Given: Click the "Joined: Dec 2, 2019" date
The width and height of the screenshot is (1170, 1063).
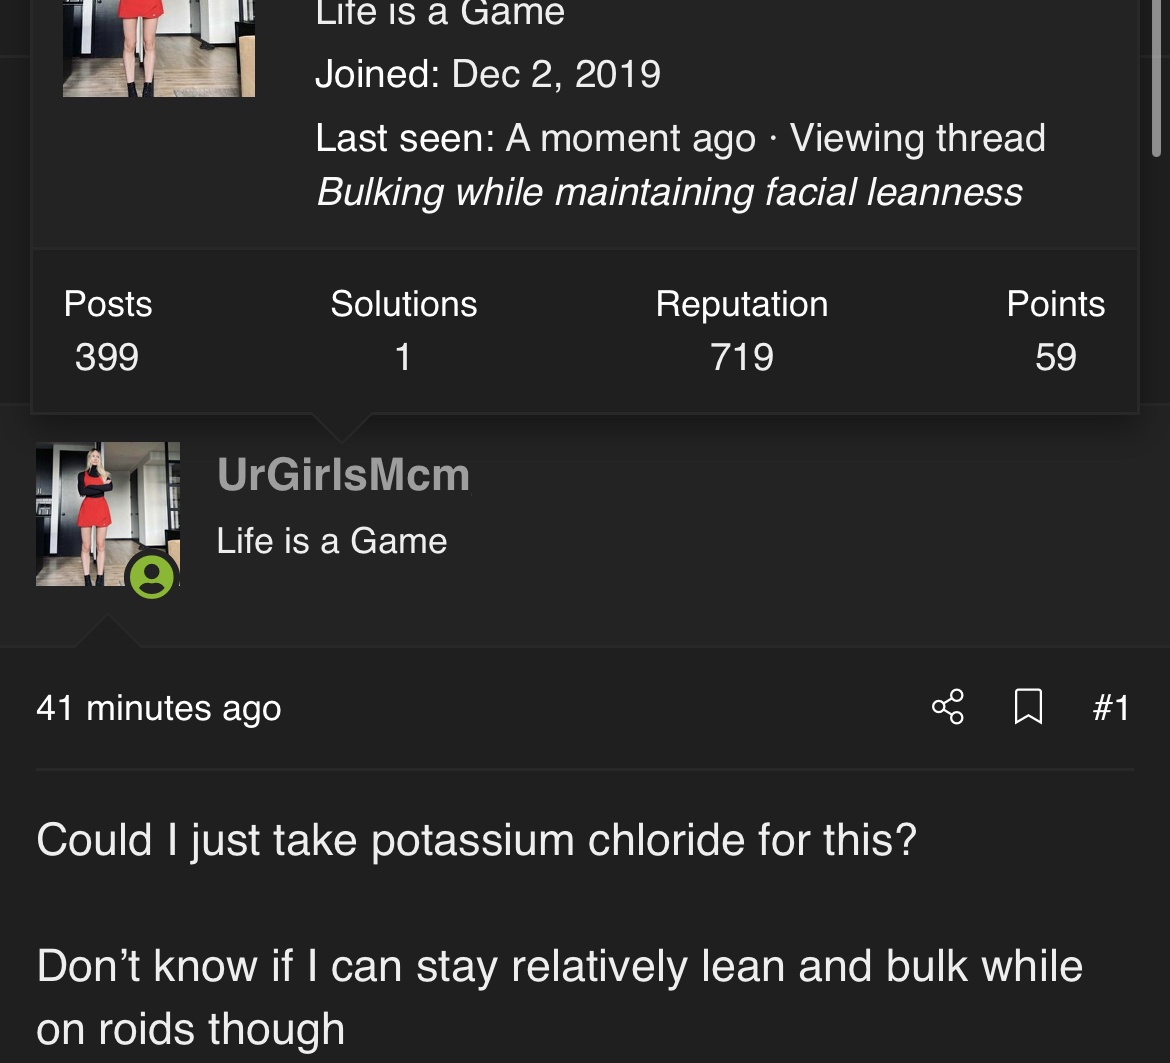Looking at the screenshot, I should point(488,74).
